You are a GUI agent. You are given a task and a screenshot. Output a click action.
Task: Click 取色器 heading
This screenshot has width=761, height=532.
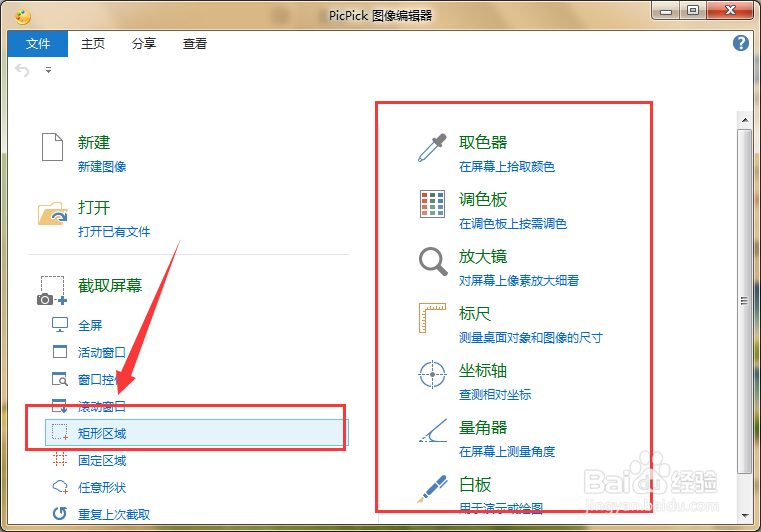click(x=483, y=142)
